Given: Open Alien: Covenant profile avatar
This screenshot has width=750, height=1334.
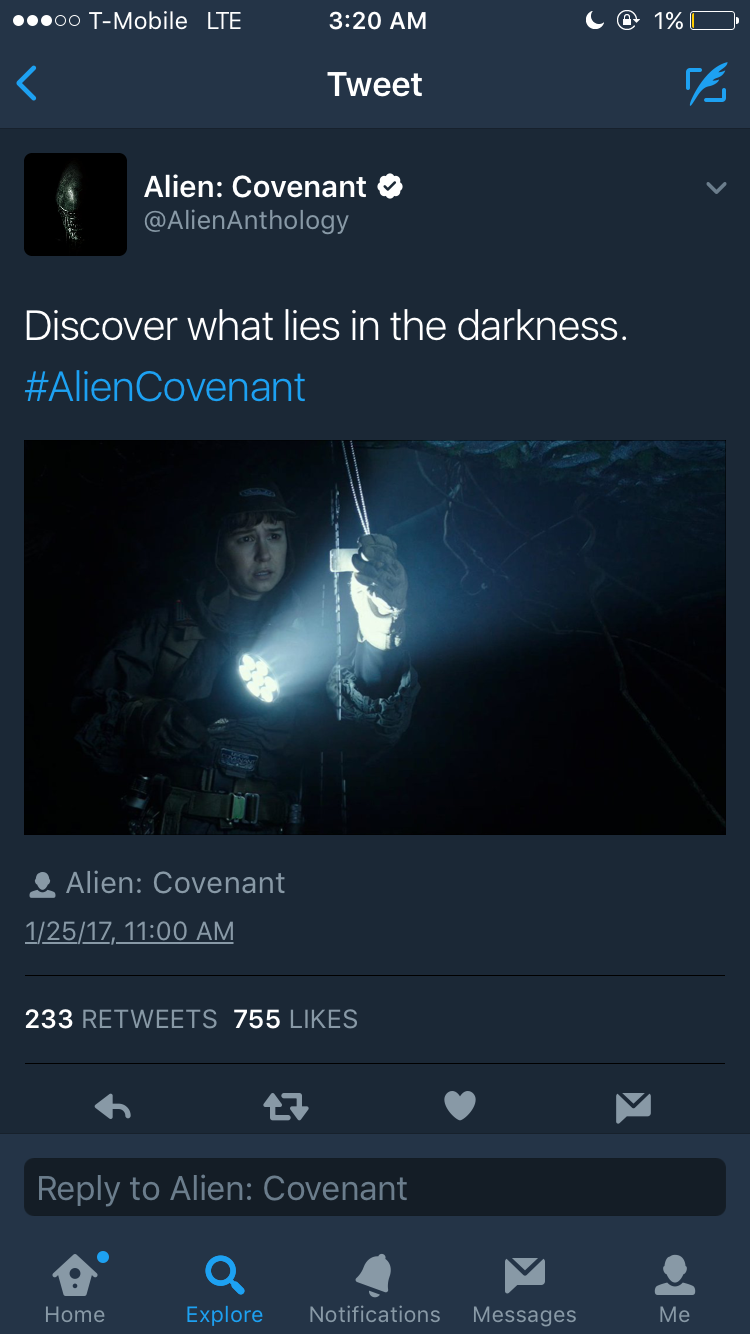Looking at the screenshot, I should pos(75,204).
